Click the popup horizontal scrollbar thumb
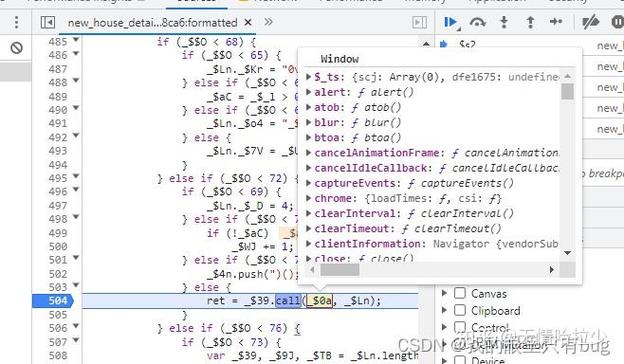The height and width of the screenshot is (364, 624). (340, 270)
